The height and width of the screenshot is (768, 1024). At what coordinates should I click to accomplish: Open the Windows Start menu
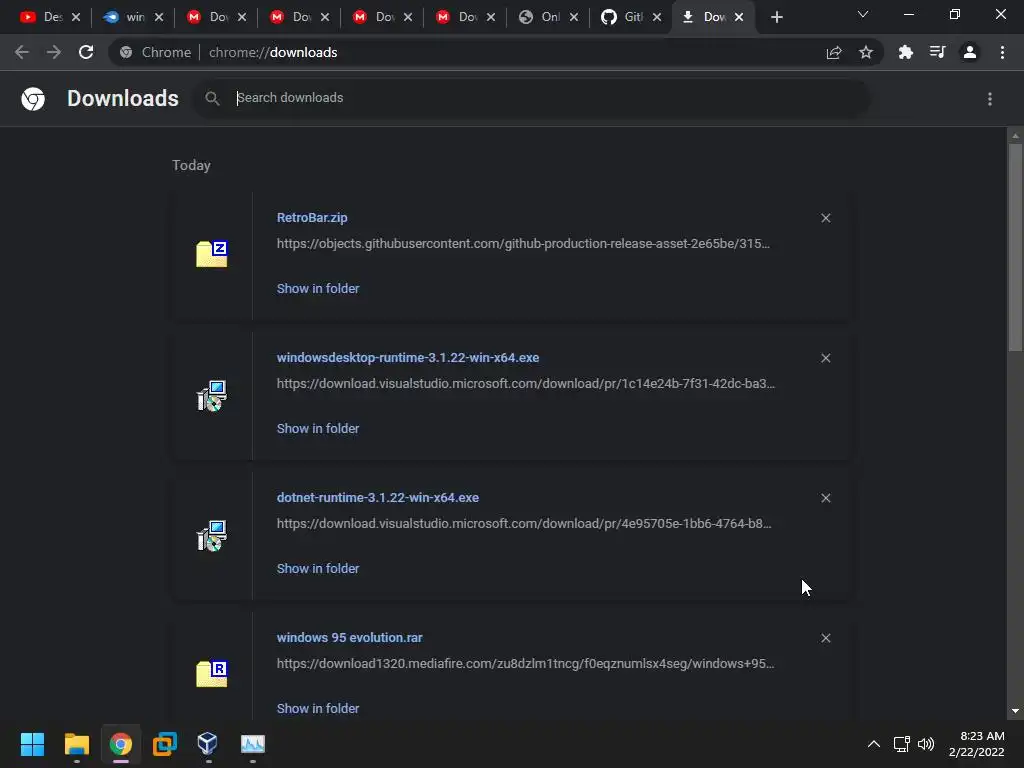click(x=32, y=744)
